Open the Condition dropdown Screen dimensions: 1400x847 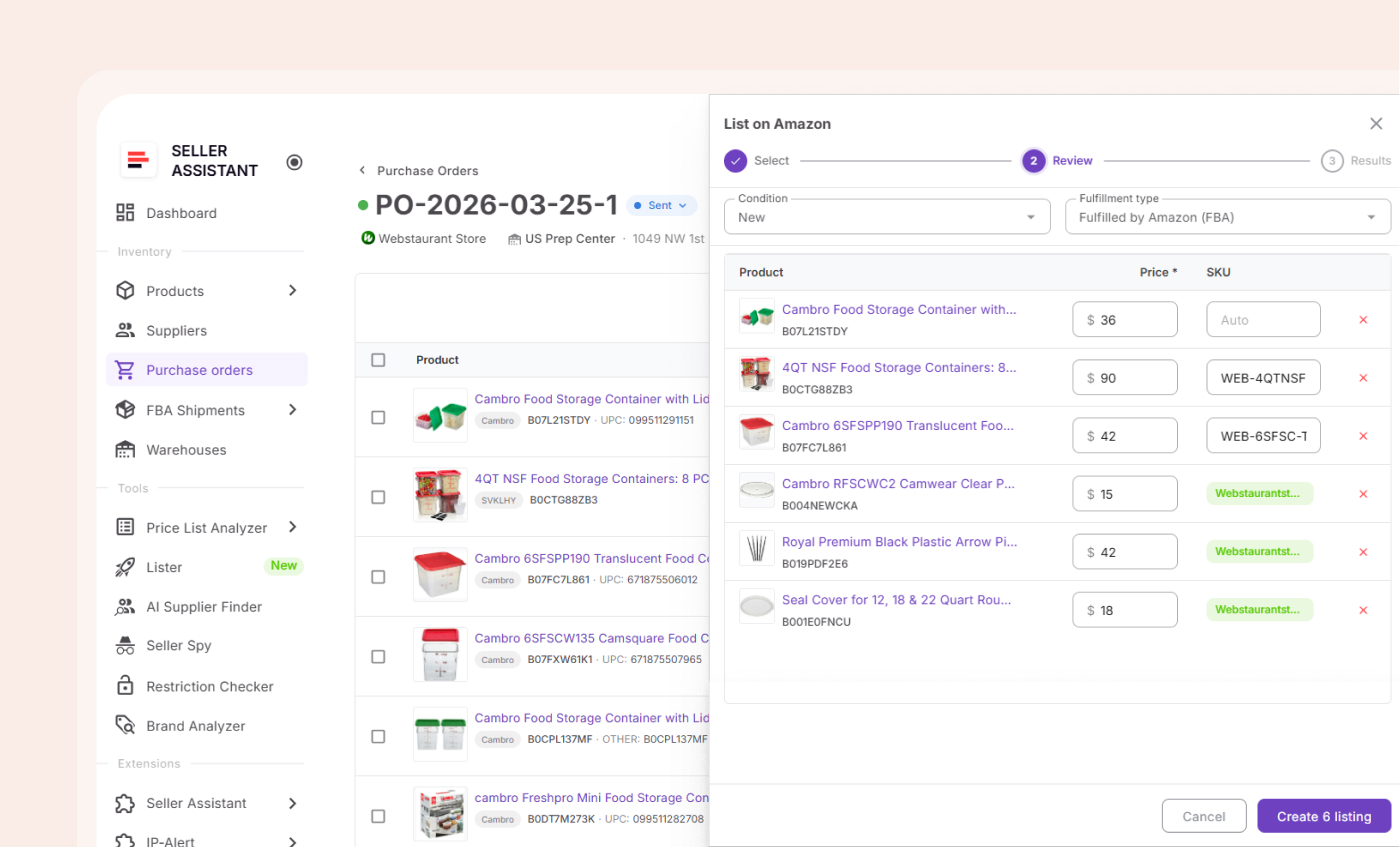tap(886, 217)
